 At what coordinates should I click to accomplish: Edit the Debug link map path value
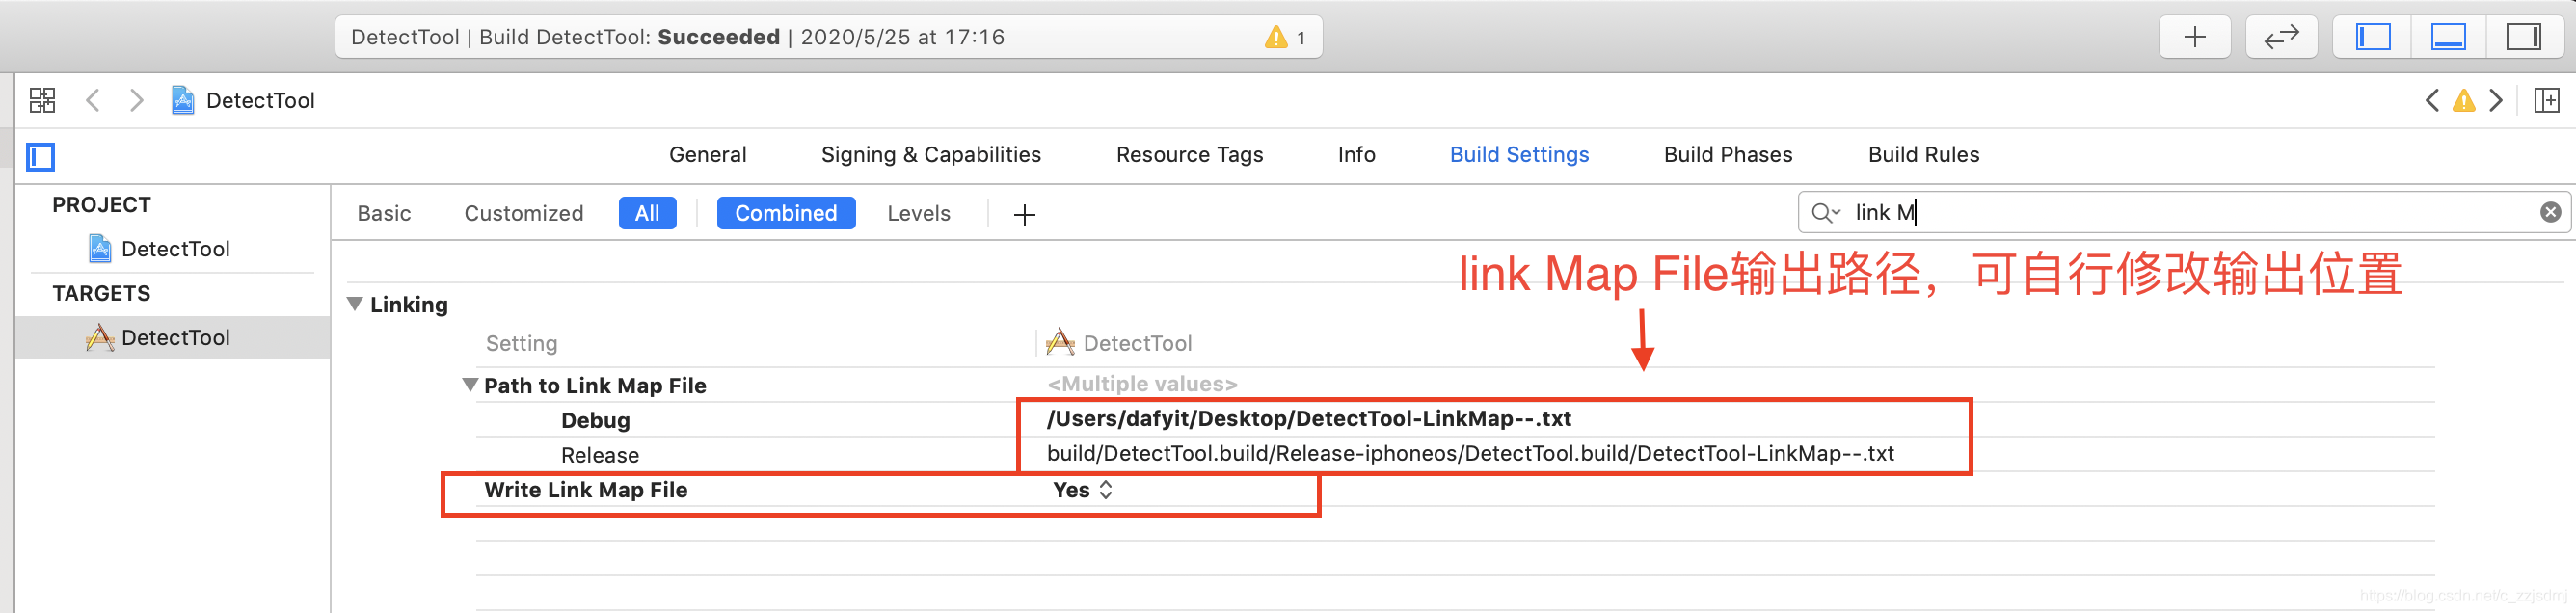pyautogui.click(x=1308, y=419)
